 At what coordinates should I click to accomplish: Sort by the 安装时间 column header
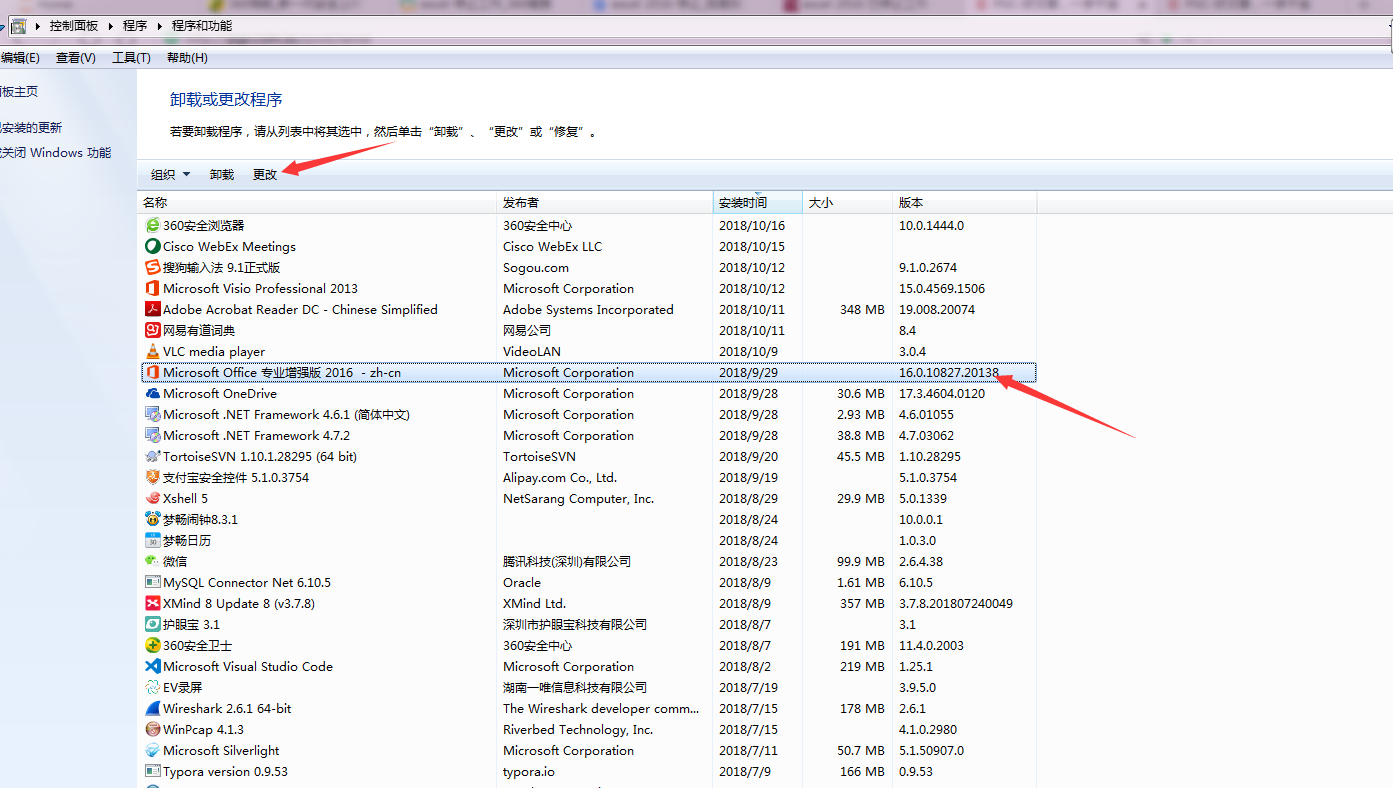click(758, 202)
